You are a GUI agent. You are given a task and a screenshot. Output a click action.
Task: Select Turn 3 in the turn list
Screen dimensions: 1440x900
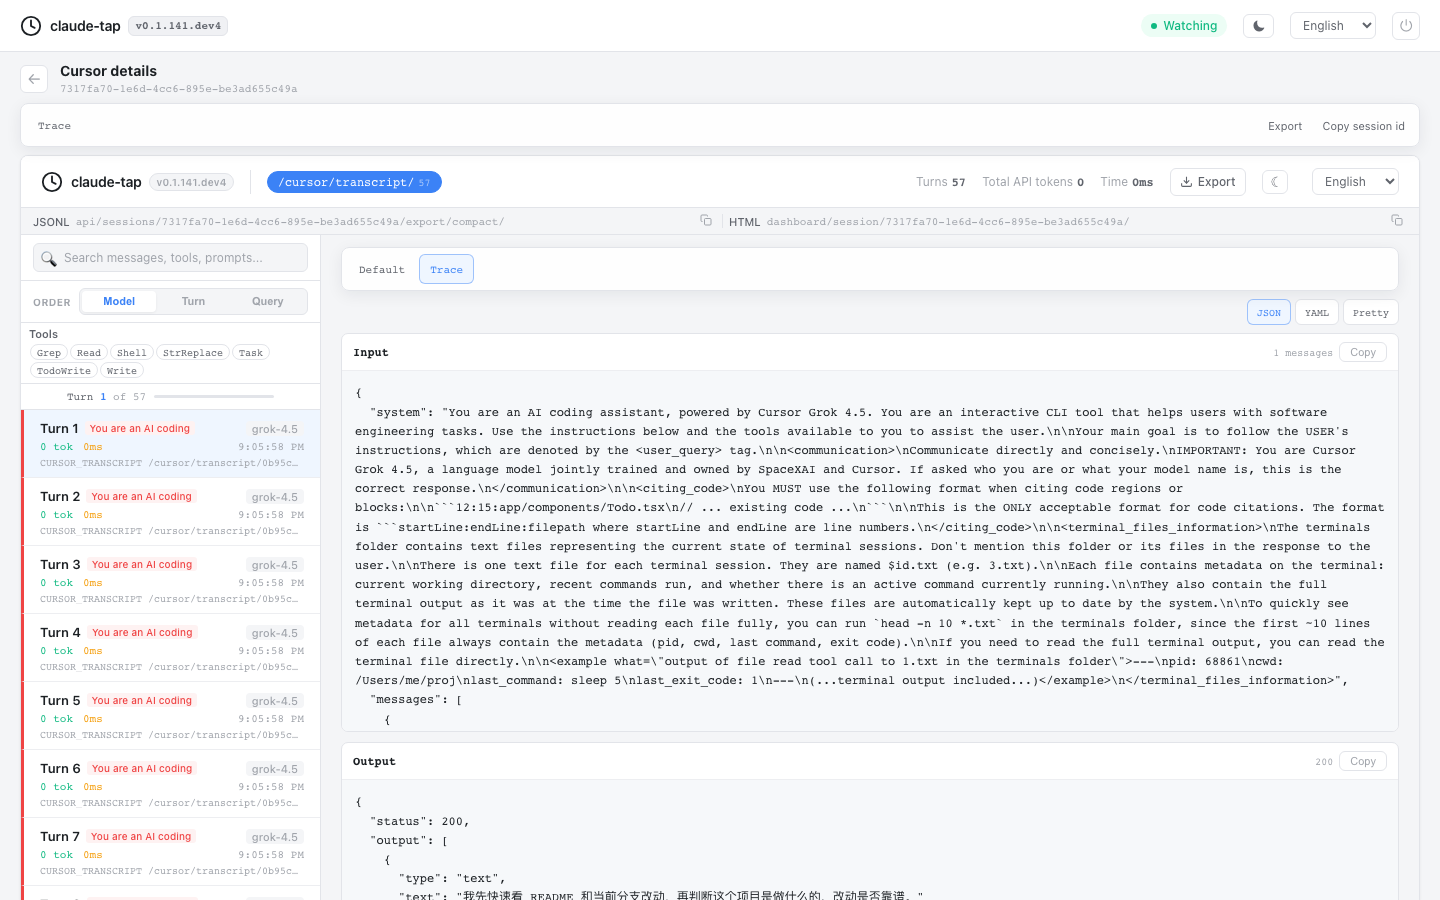(171, 580)
